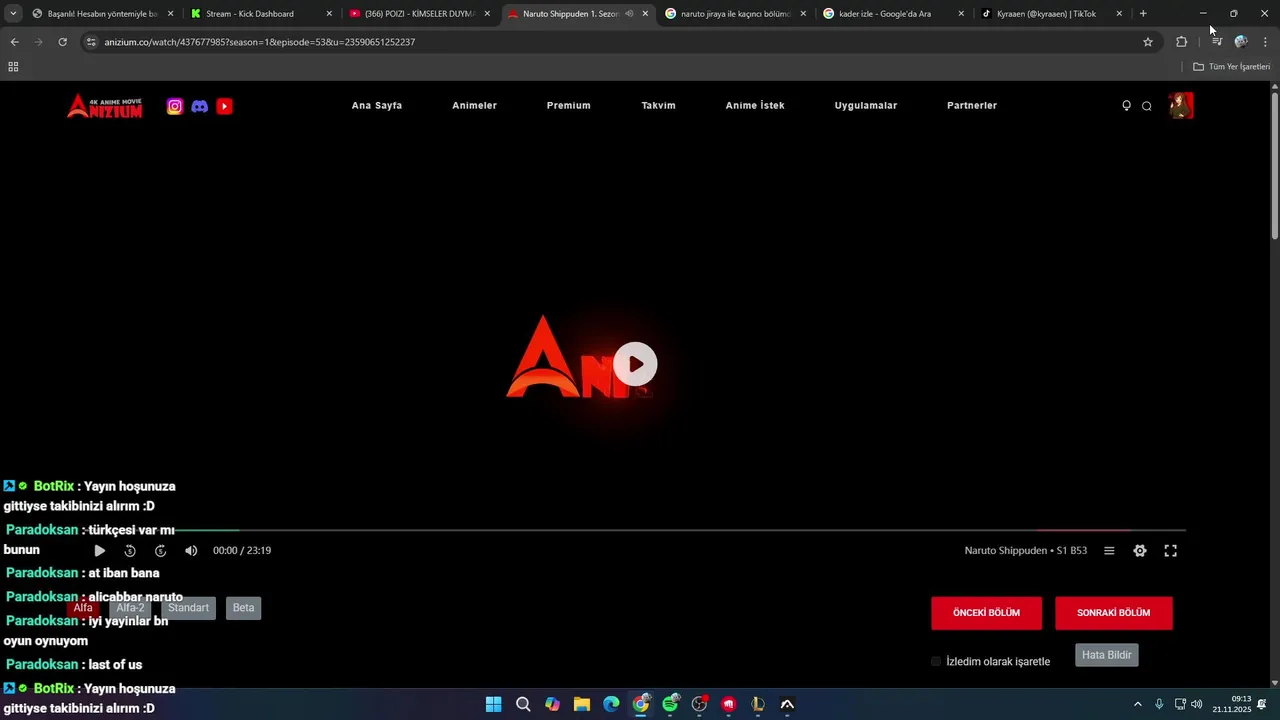1280x720 pixels.
Task: Open the player settings gear
Action: (x=1140, y=551)
